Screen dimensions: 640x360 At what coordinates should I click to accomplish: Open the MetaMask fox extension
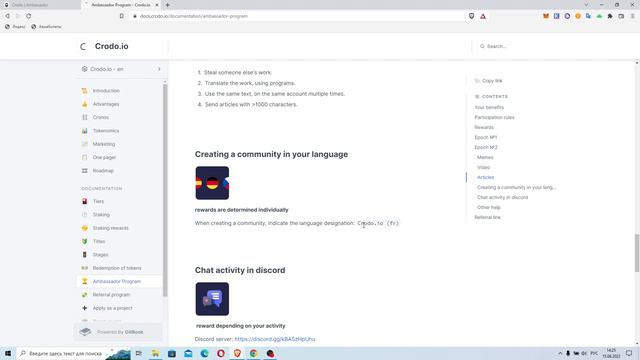[x=546, y=16]
